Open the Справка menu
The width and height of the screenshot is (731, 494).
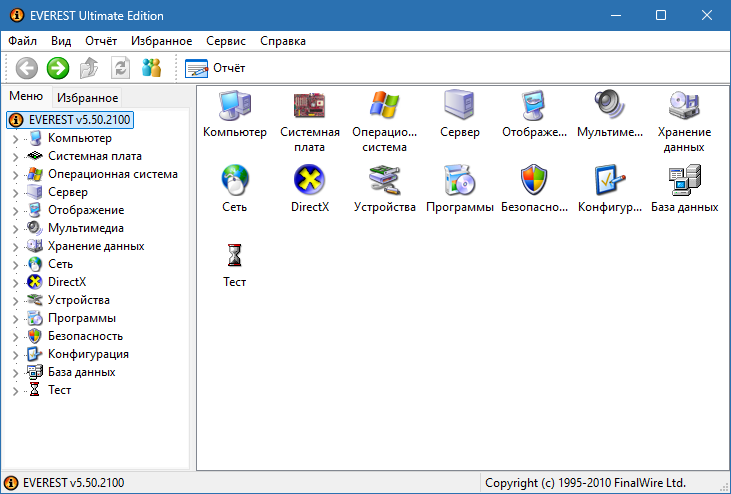pos(283,41)
